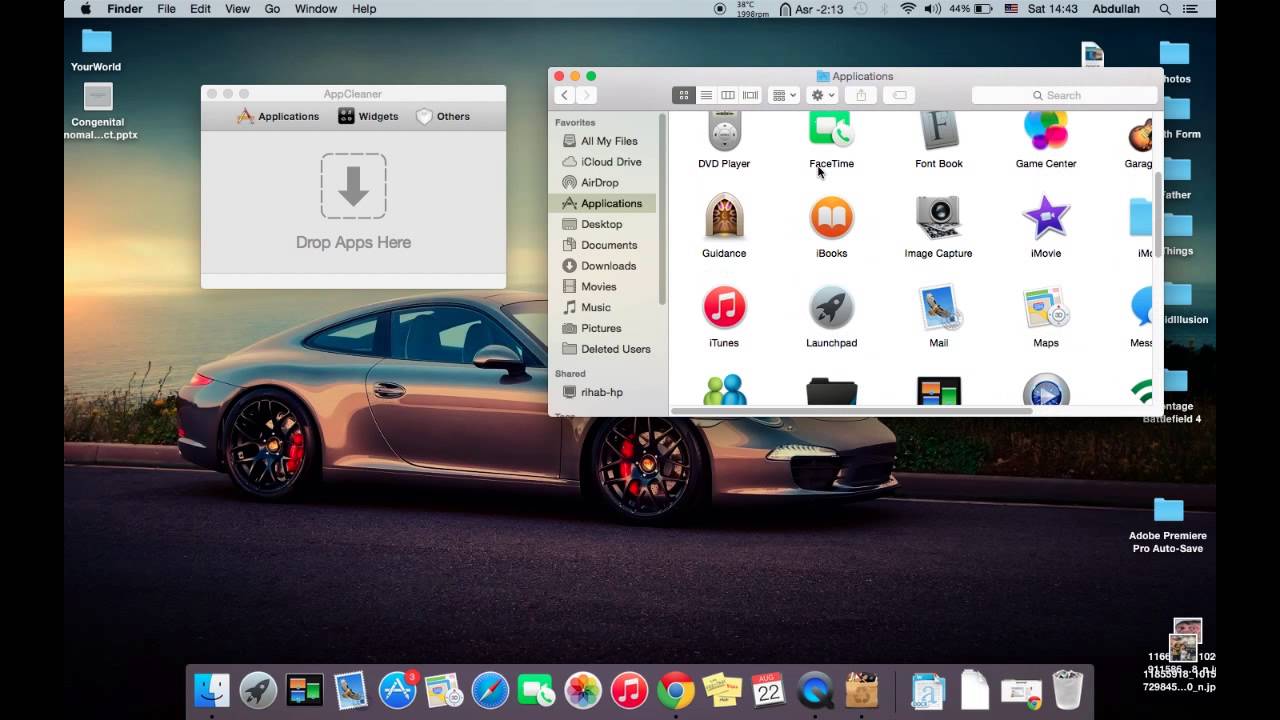Open the Action gear dropdown

pos(823,95)
